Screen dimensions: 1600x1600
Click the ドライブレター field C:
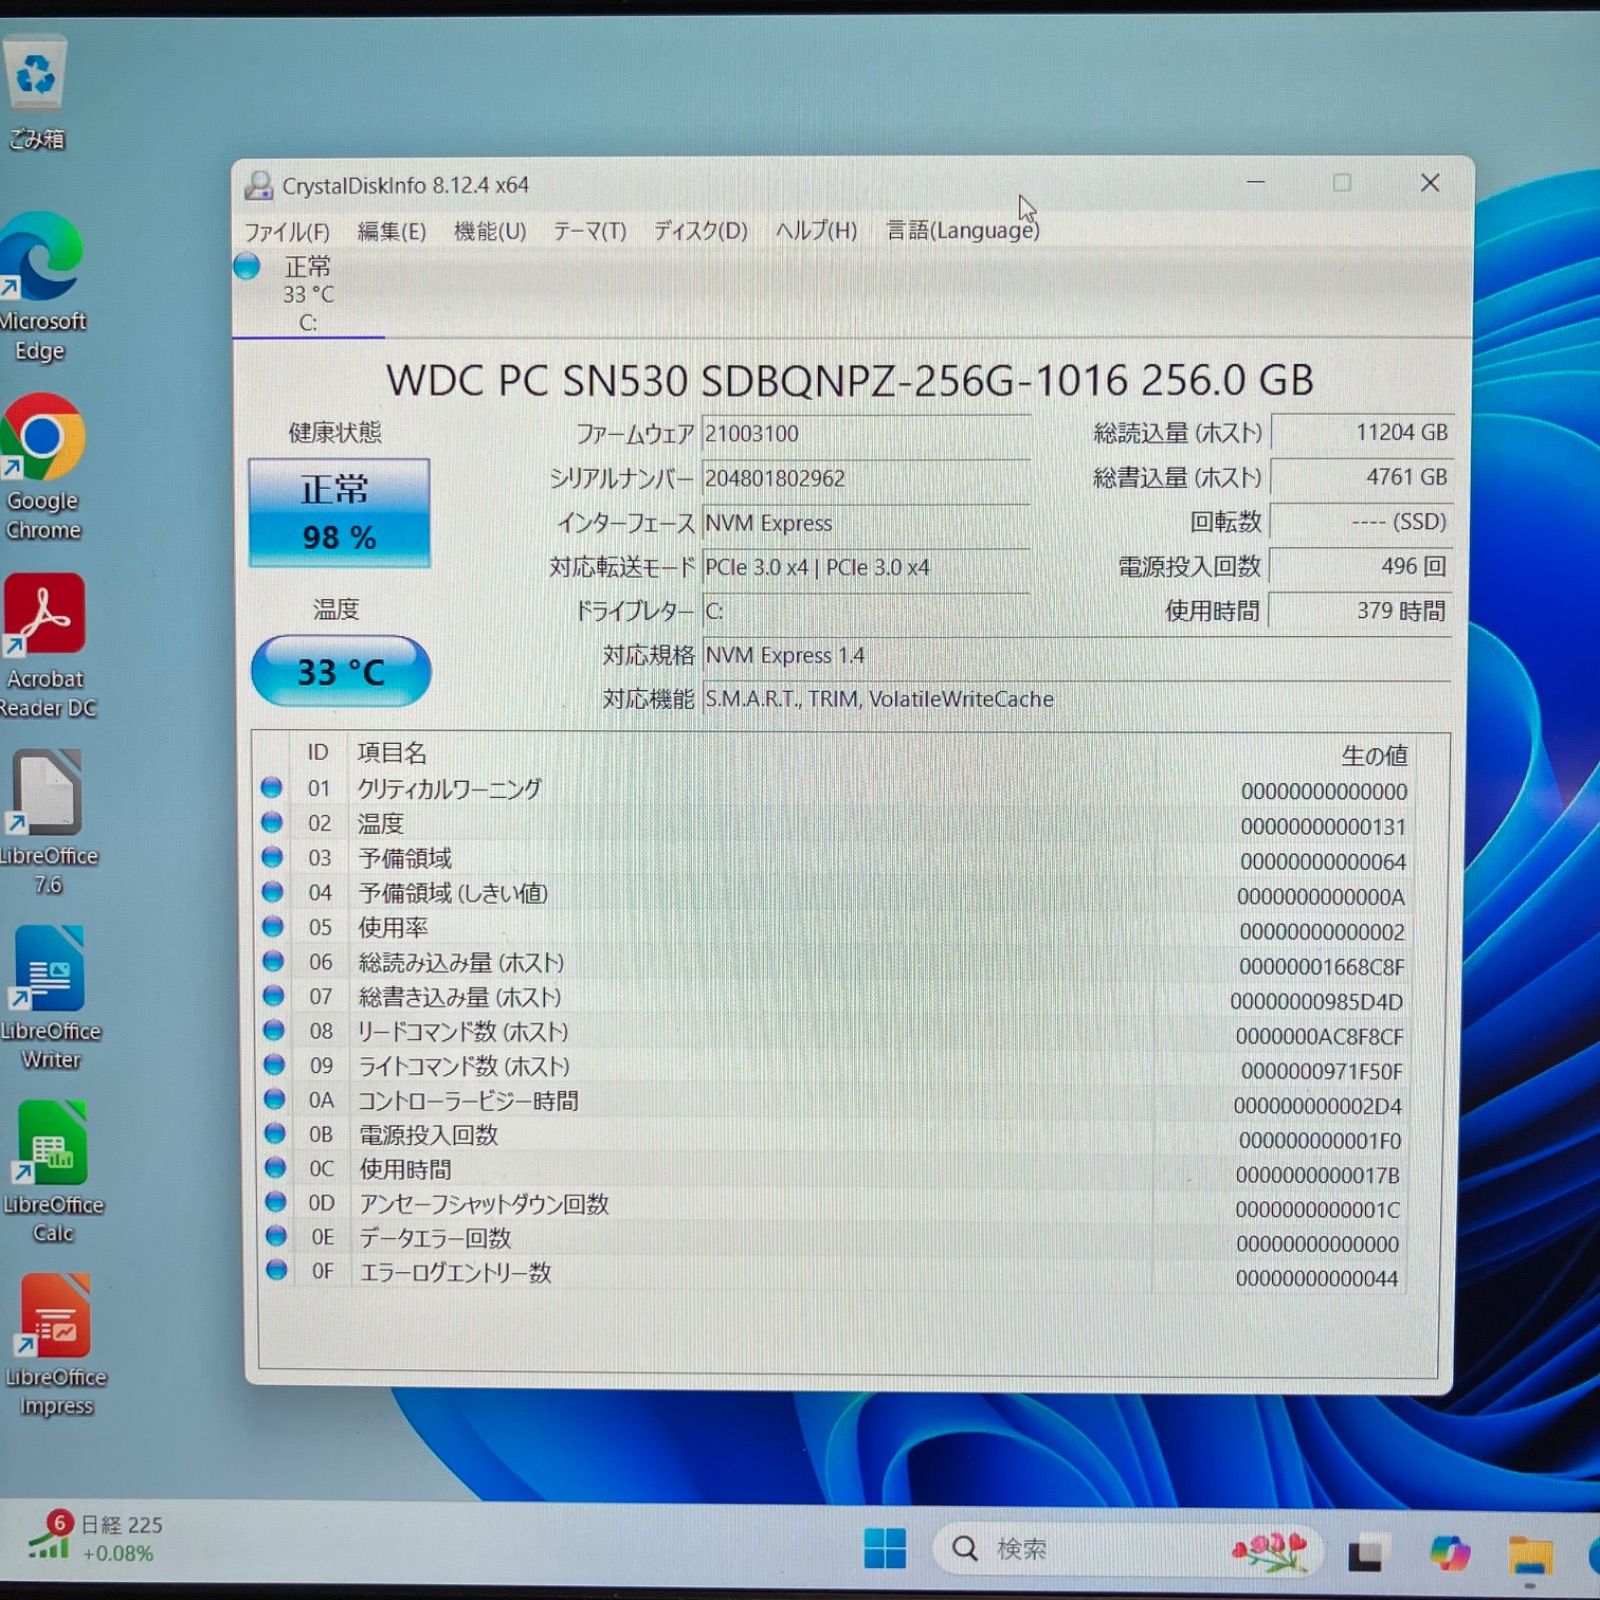click(866, 611)
